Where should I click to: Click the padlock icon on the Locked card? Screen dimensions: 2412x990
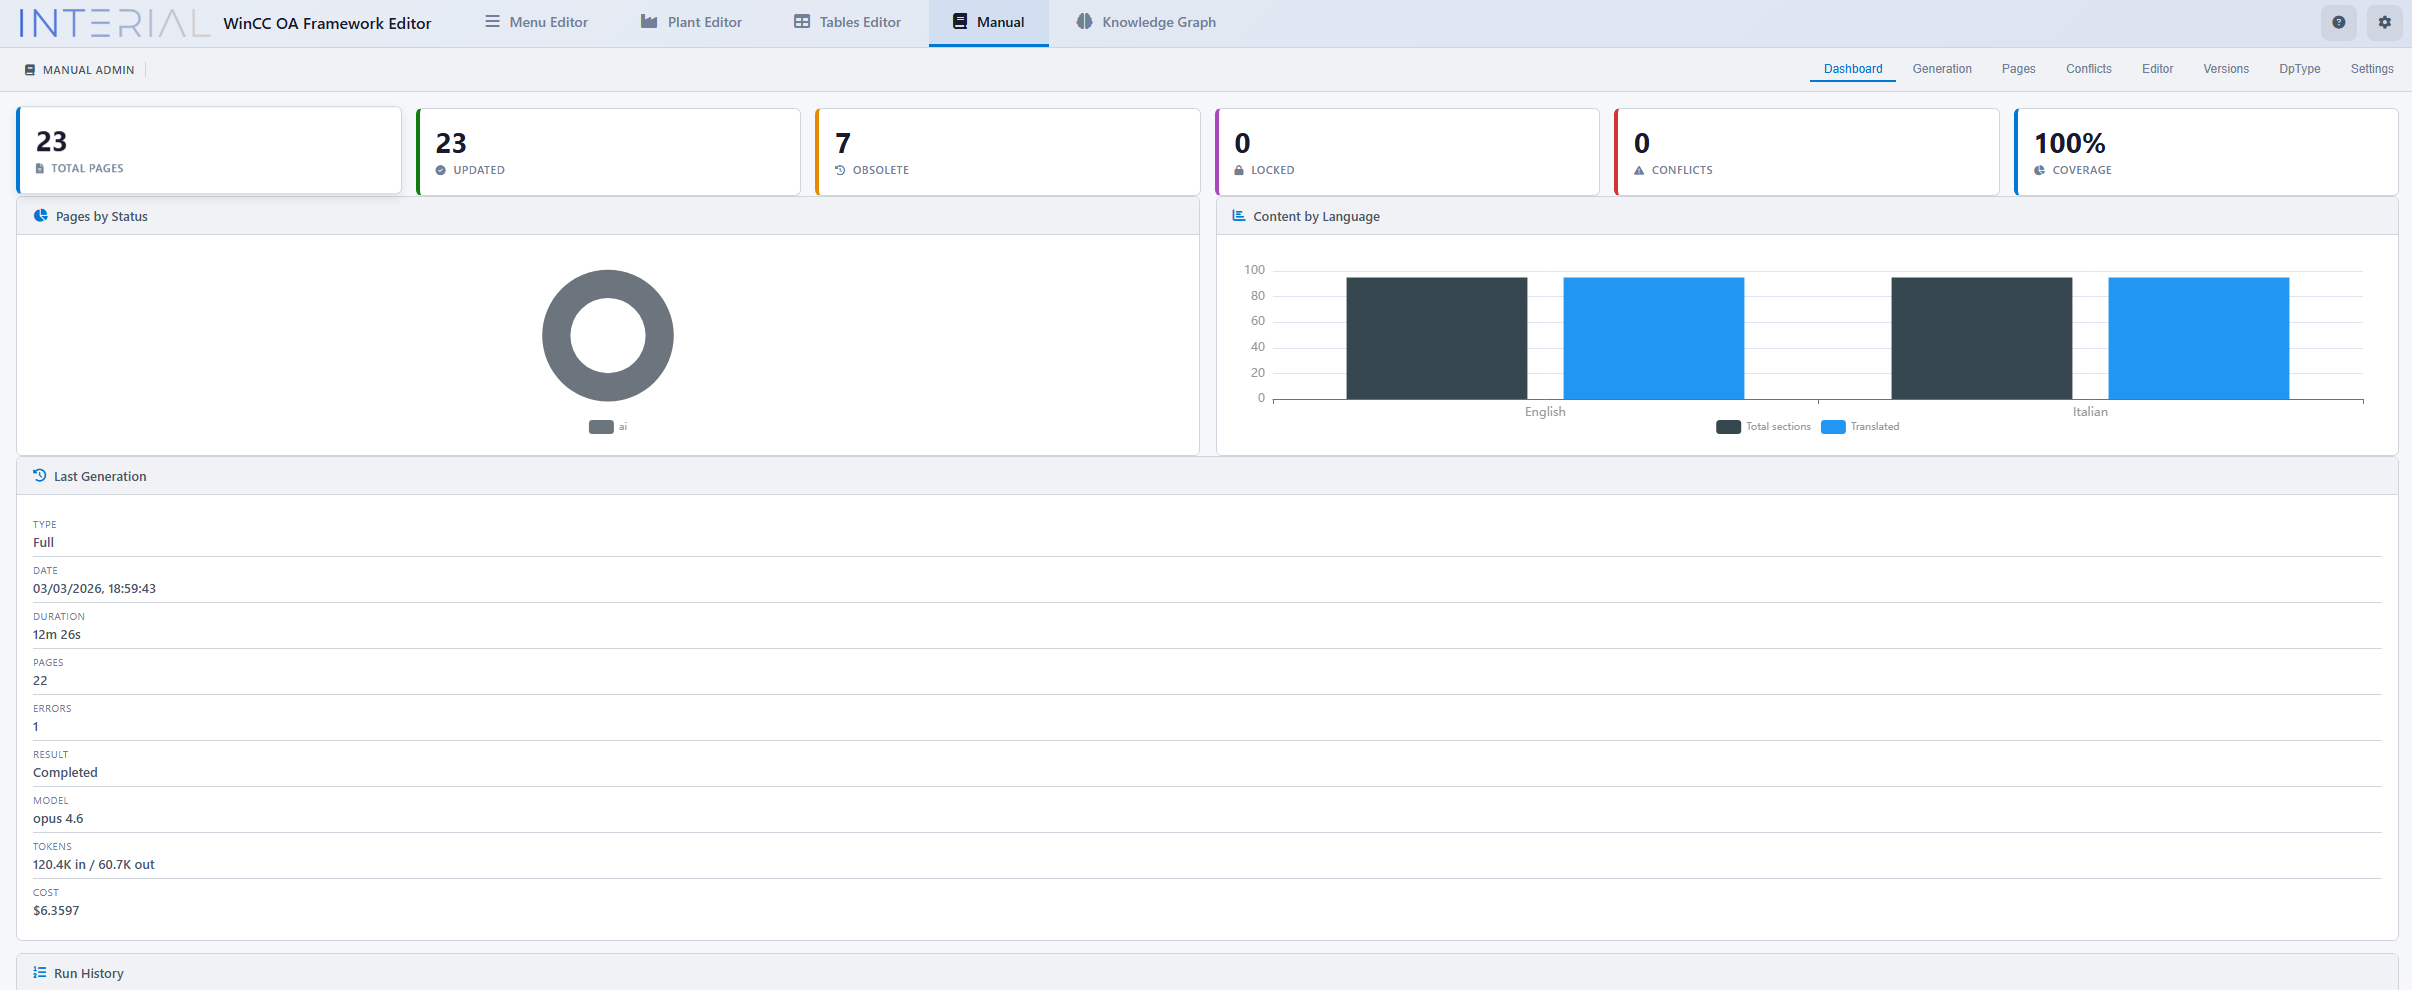point(1239,169)
